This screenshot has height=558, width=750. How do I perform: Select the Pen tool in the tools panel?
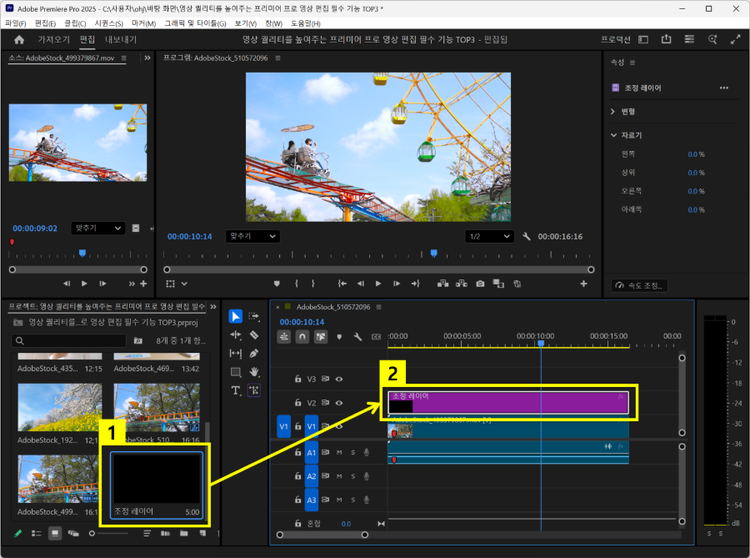(x=254, y=353)
